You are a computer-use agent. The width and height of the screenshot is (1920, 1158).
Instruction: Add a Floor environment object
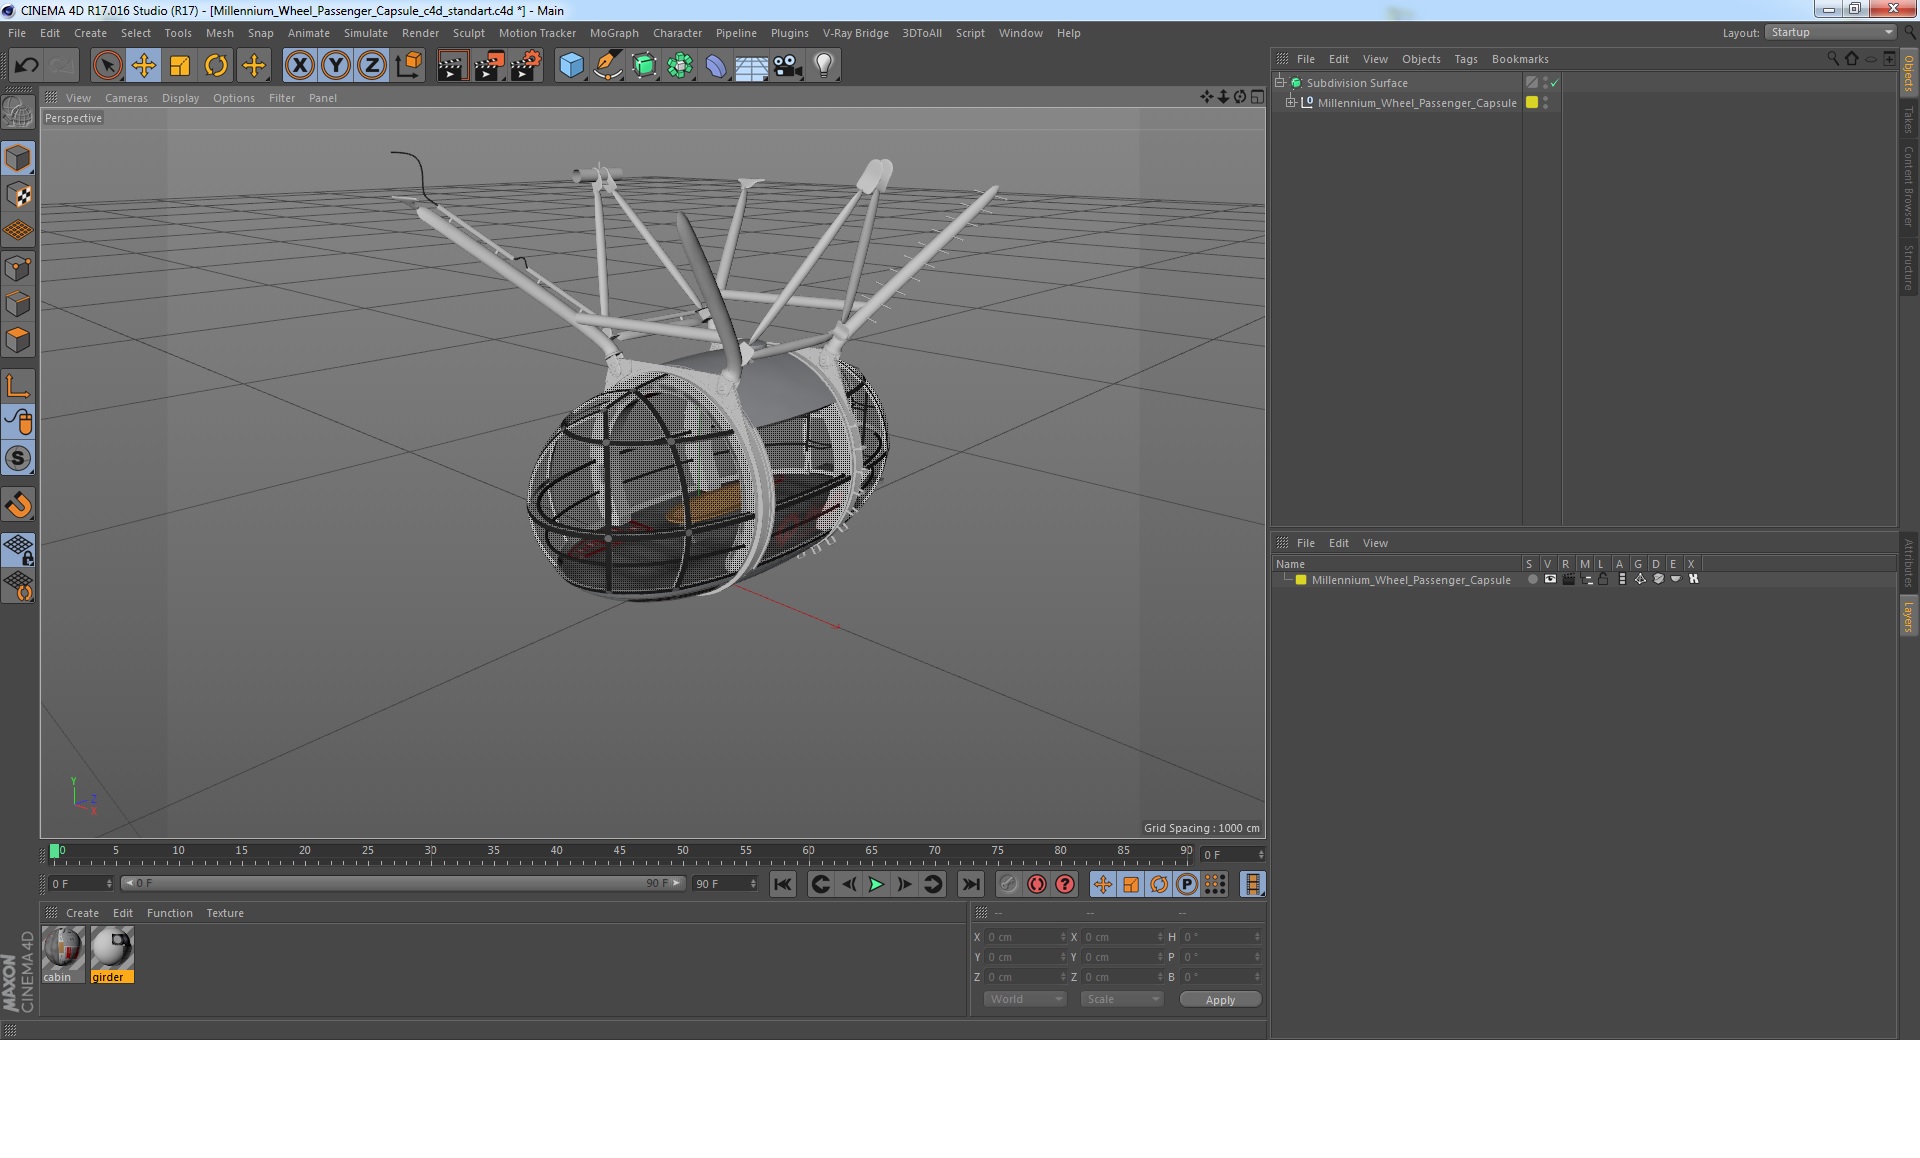[751, 66]
